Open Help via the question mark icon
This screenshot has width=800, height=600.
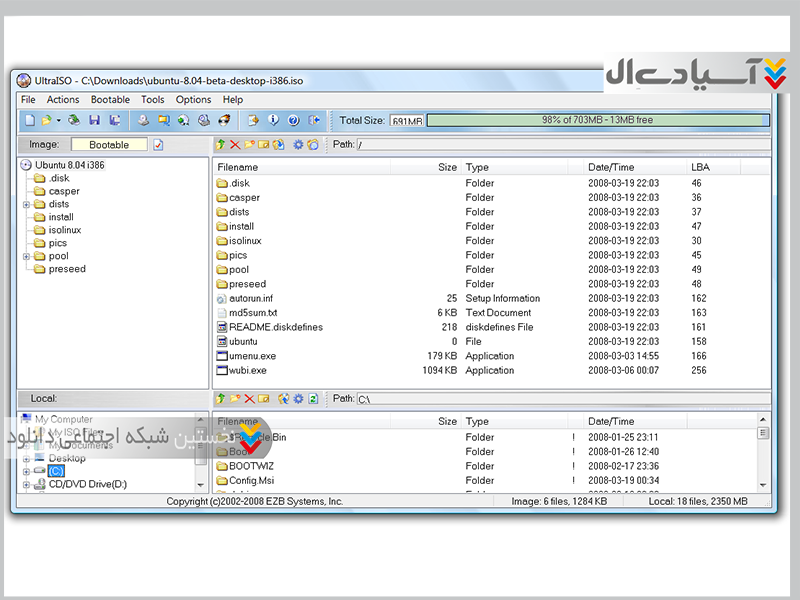tap(293, 120)
